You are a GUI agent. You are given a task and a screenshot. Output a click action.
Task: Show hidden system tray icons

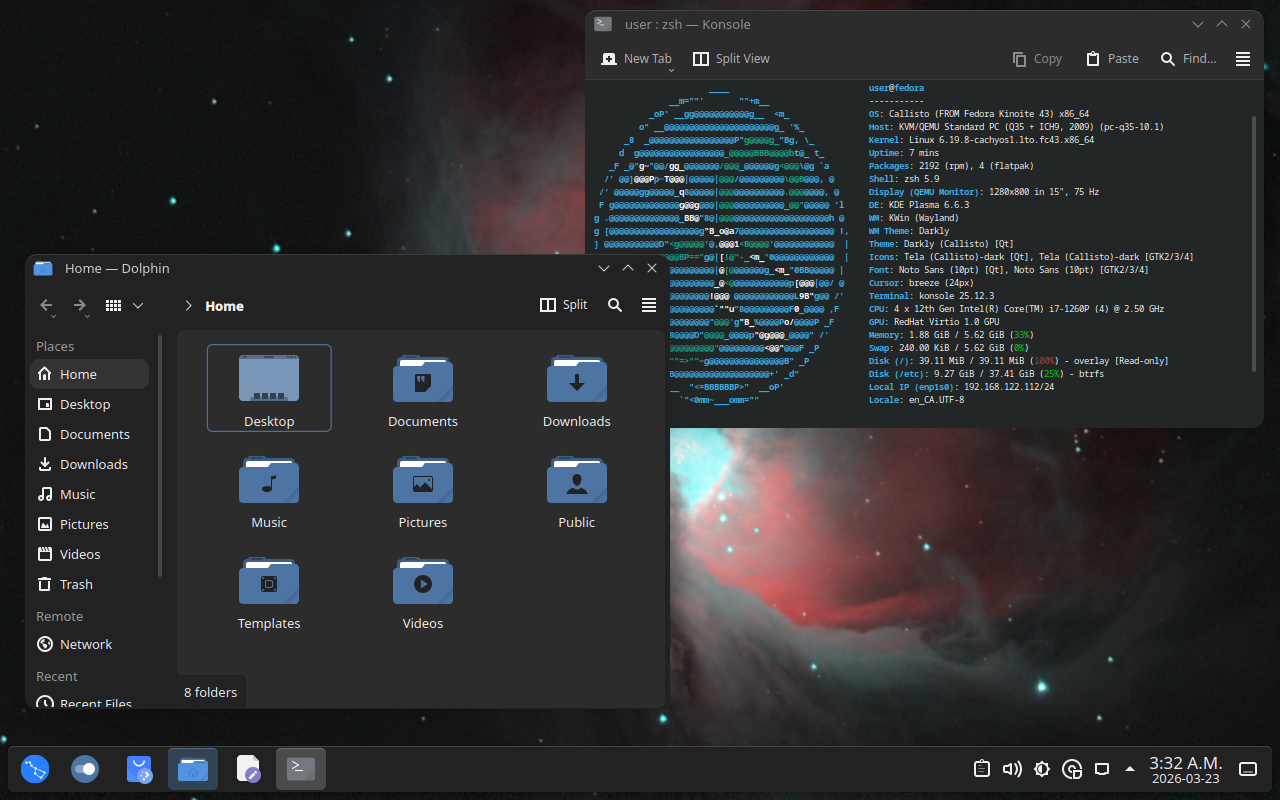pyautogui.click(x=1130, y=769)
